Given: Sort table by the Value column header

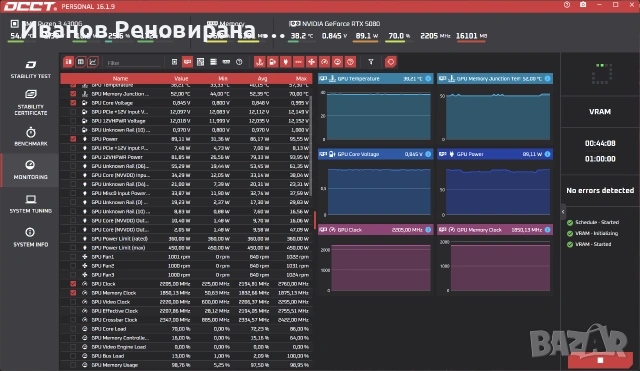Looking at the screenshot, I should 181,78.
